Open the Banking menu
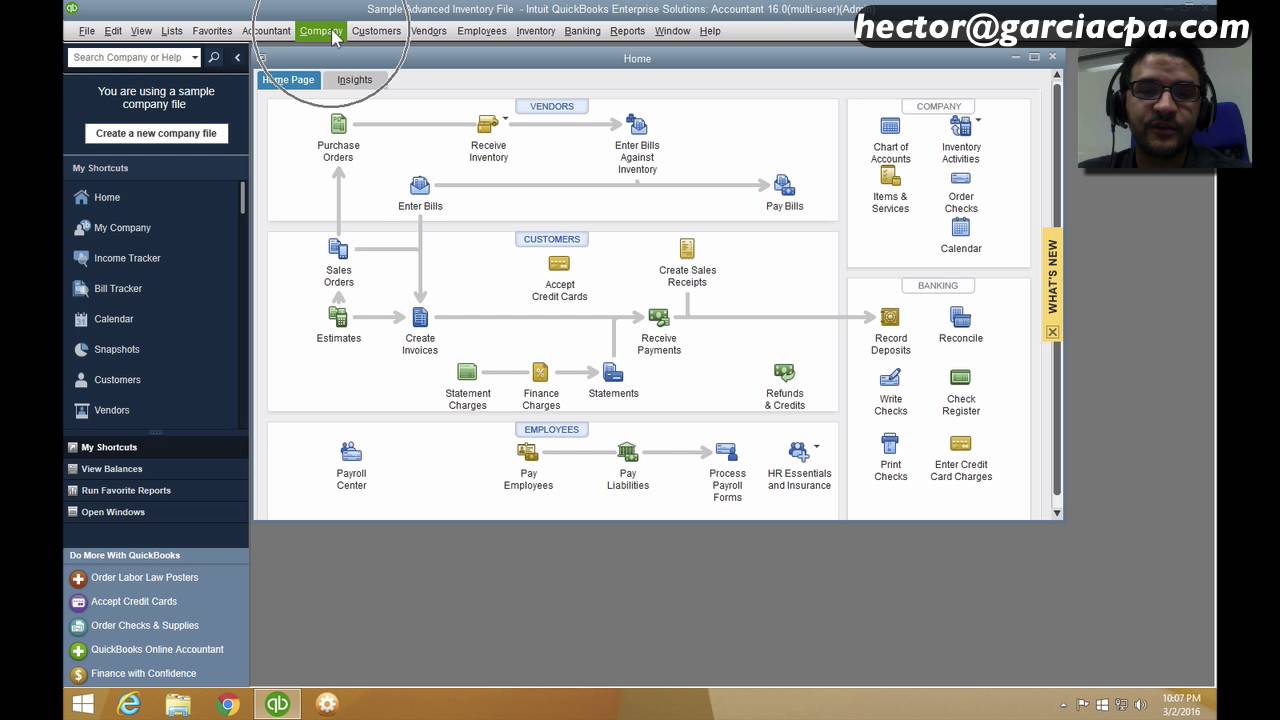Image resolution: width=1280 pixels, height=720 pixels. tap(582, 31)
